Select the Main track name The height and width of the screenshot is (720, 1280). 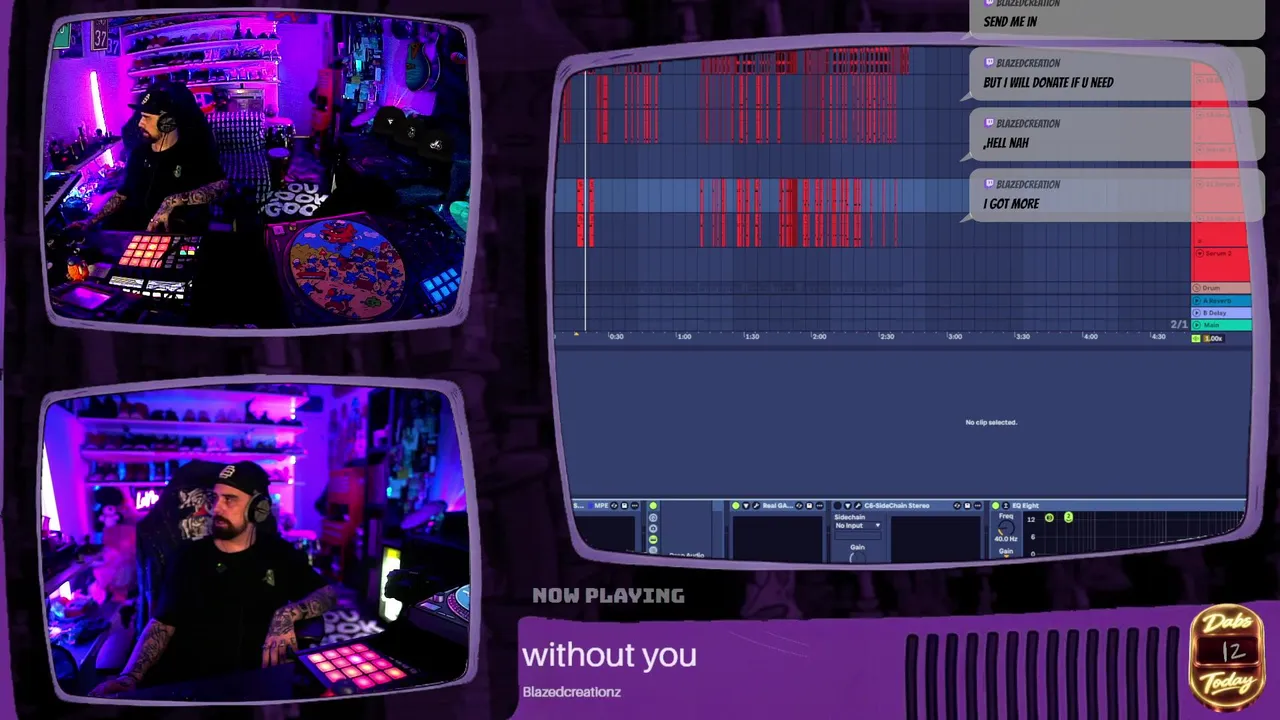coord(1211,325)
